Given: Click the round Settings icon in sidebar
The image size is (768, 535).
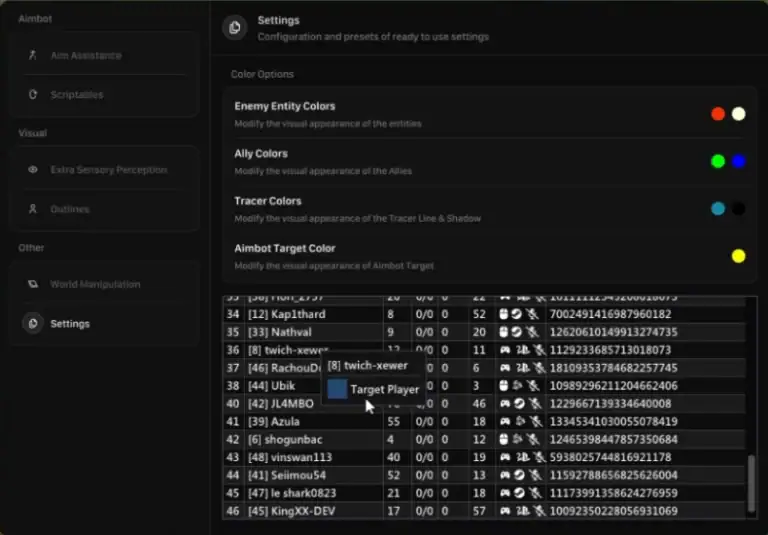Looking at the screenshot, I should (x=32, y=324).
